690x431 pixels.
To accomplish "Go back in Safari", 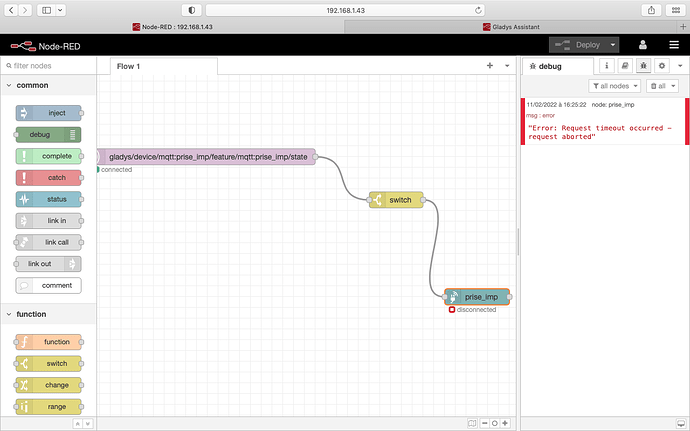I will (11, 10).
